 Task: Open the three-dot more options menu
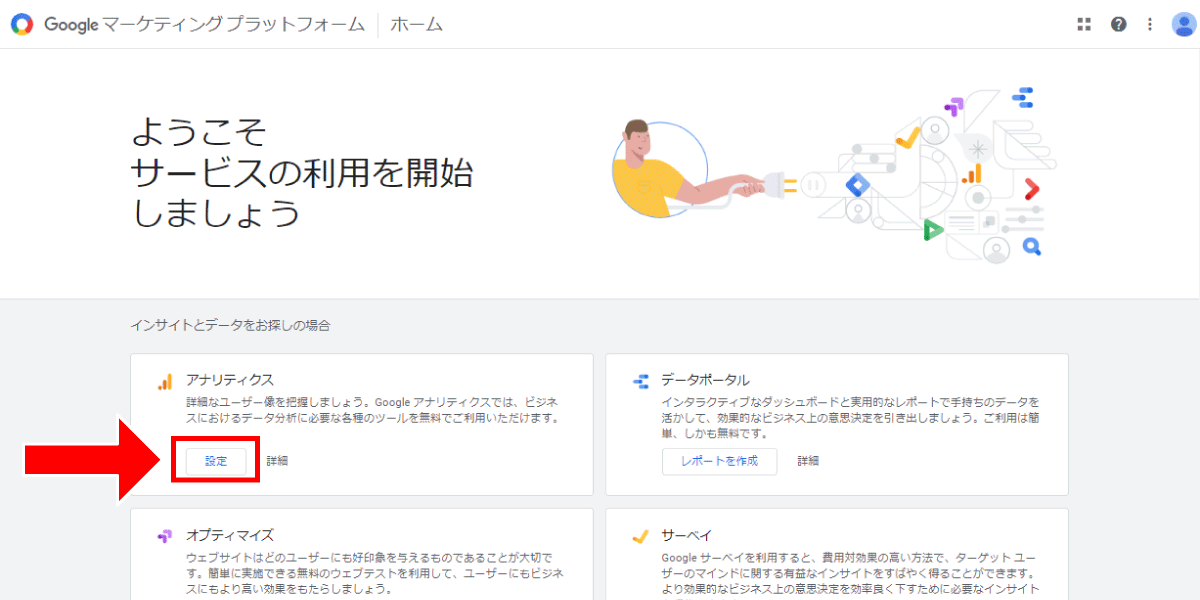point(1150,24)
